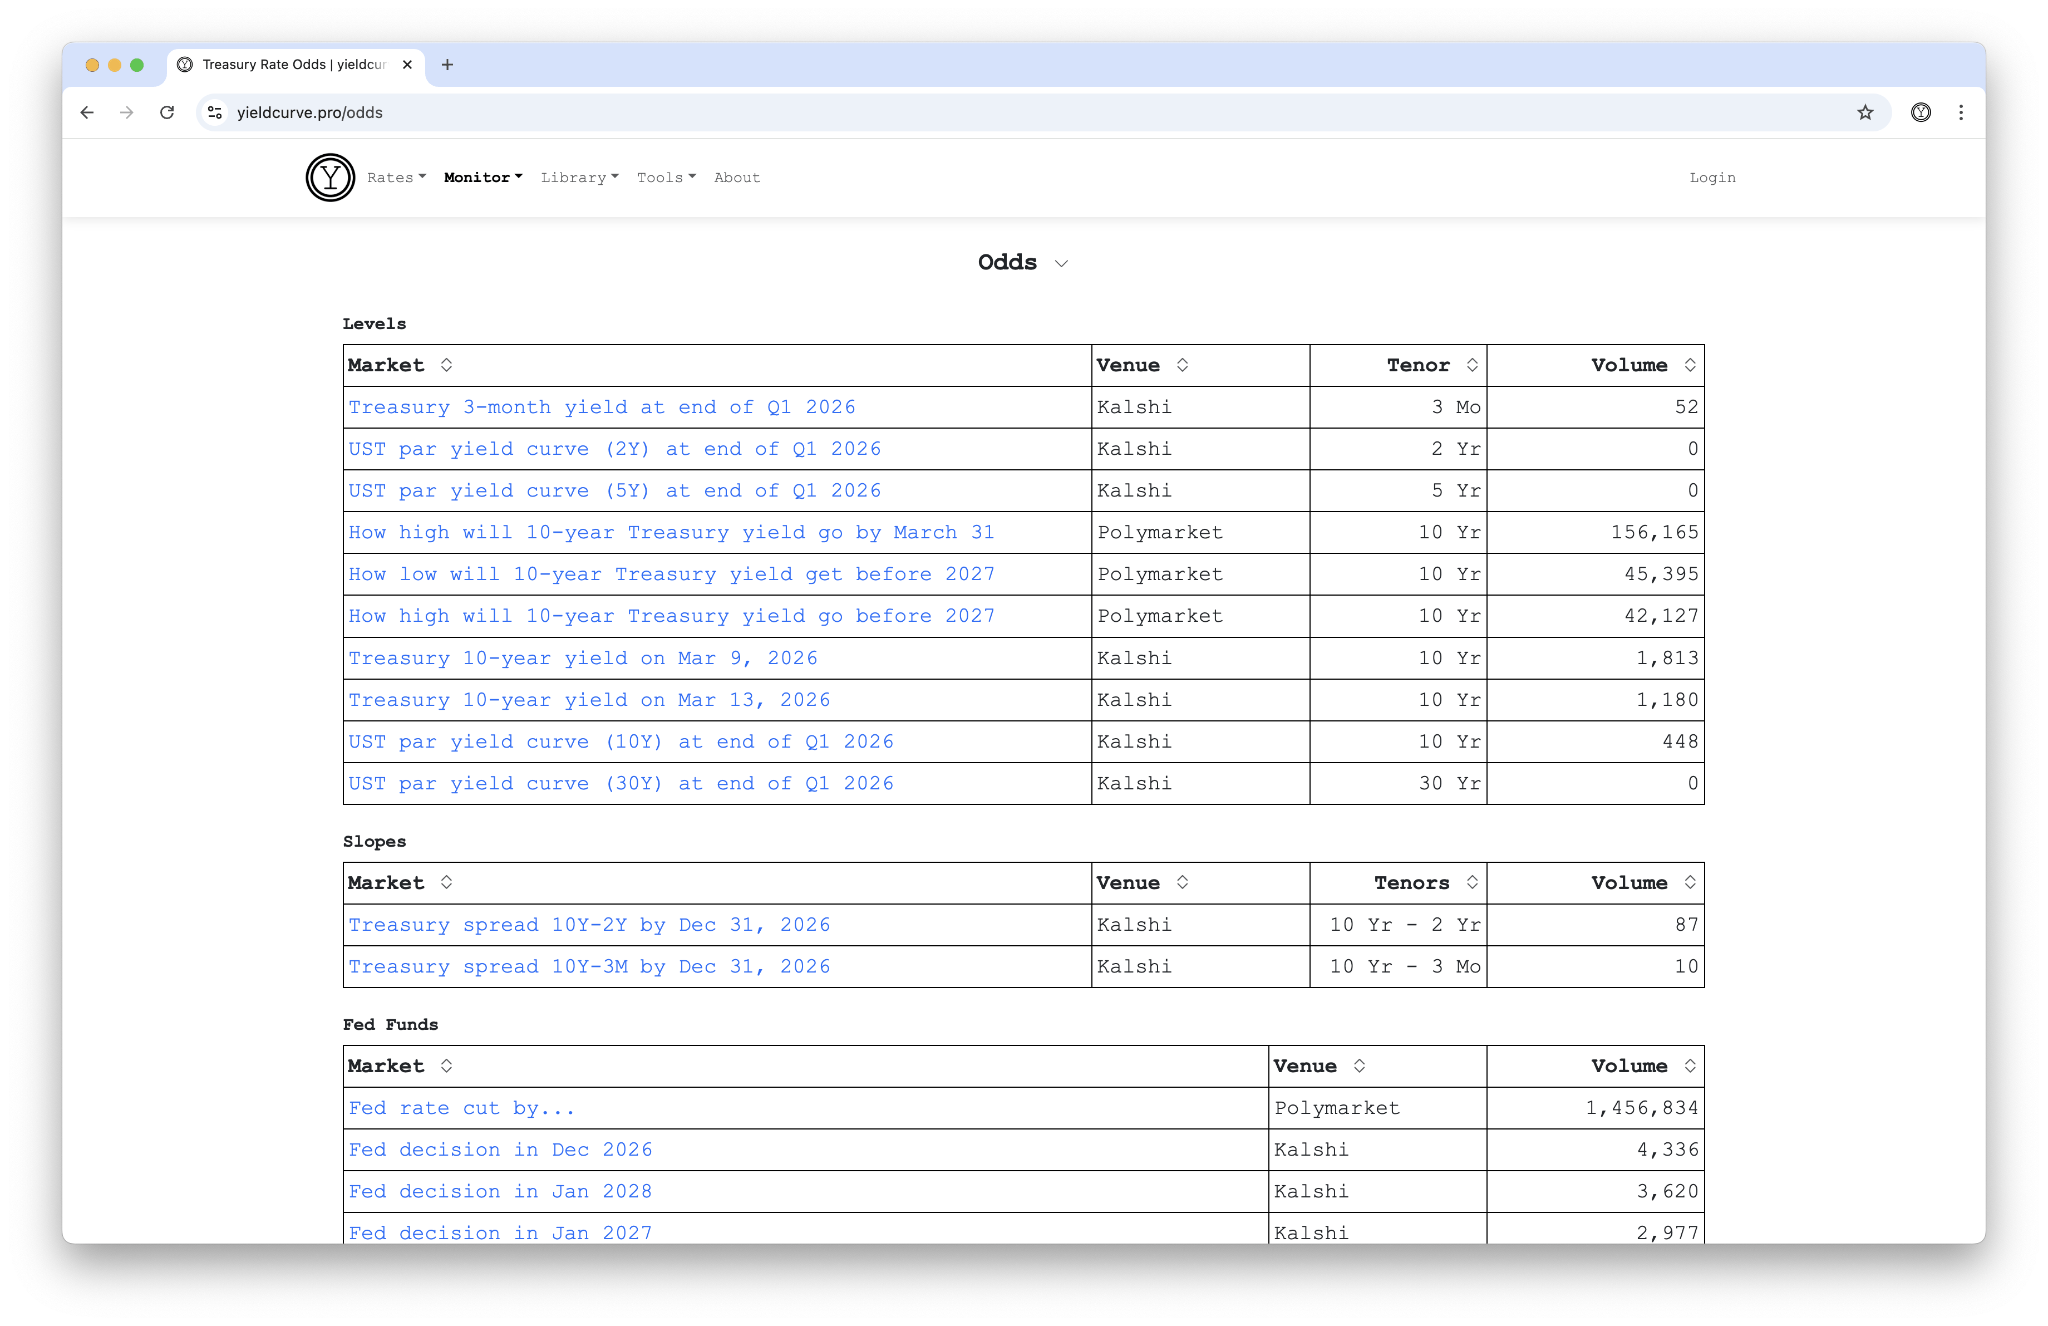Viewport: 2048px width, 1326px height.
Task: Open Treasury spread 10Y-2Y by Dec 31 market
Action: pos(589,925)
